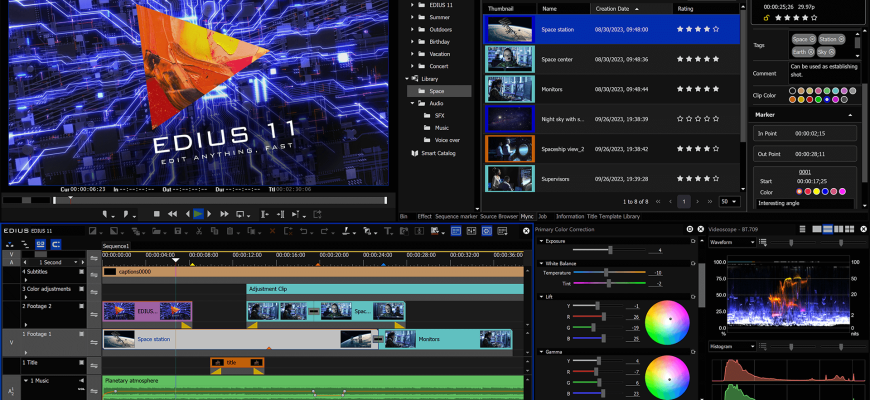Screen dimensions: 870x400
Task: Click the red X Delete icon
Action: (272, 230)
